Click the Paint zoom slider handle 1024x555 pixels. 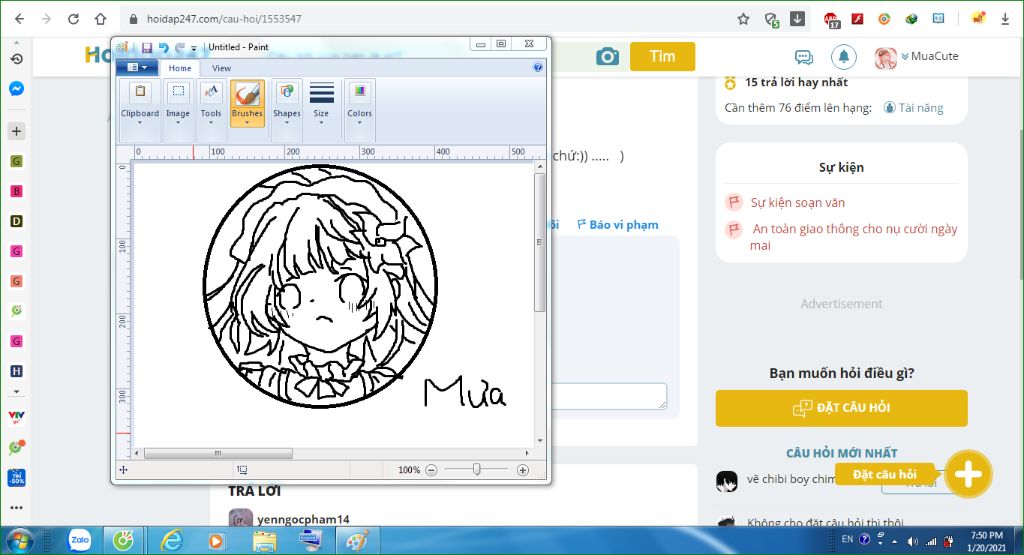[x=477, y=469]
